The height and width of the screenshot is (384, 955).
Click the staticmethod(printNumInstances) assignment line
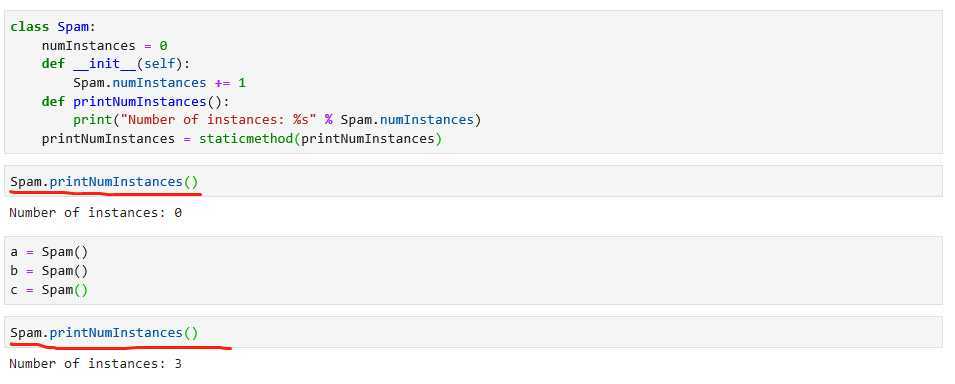click(241, 138)
